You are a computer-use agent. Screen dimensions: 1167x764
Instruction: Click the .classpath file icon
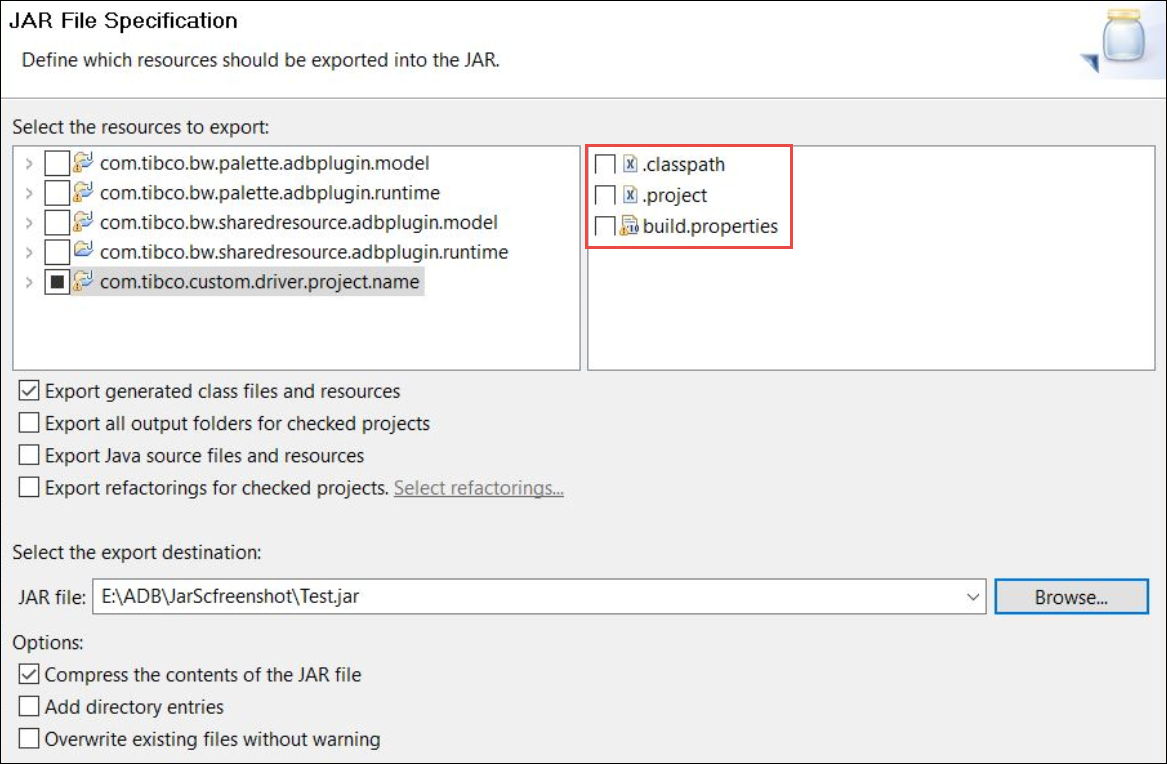coord(630,164)
